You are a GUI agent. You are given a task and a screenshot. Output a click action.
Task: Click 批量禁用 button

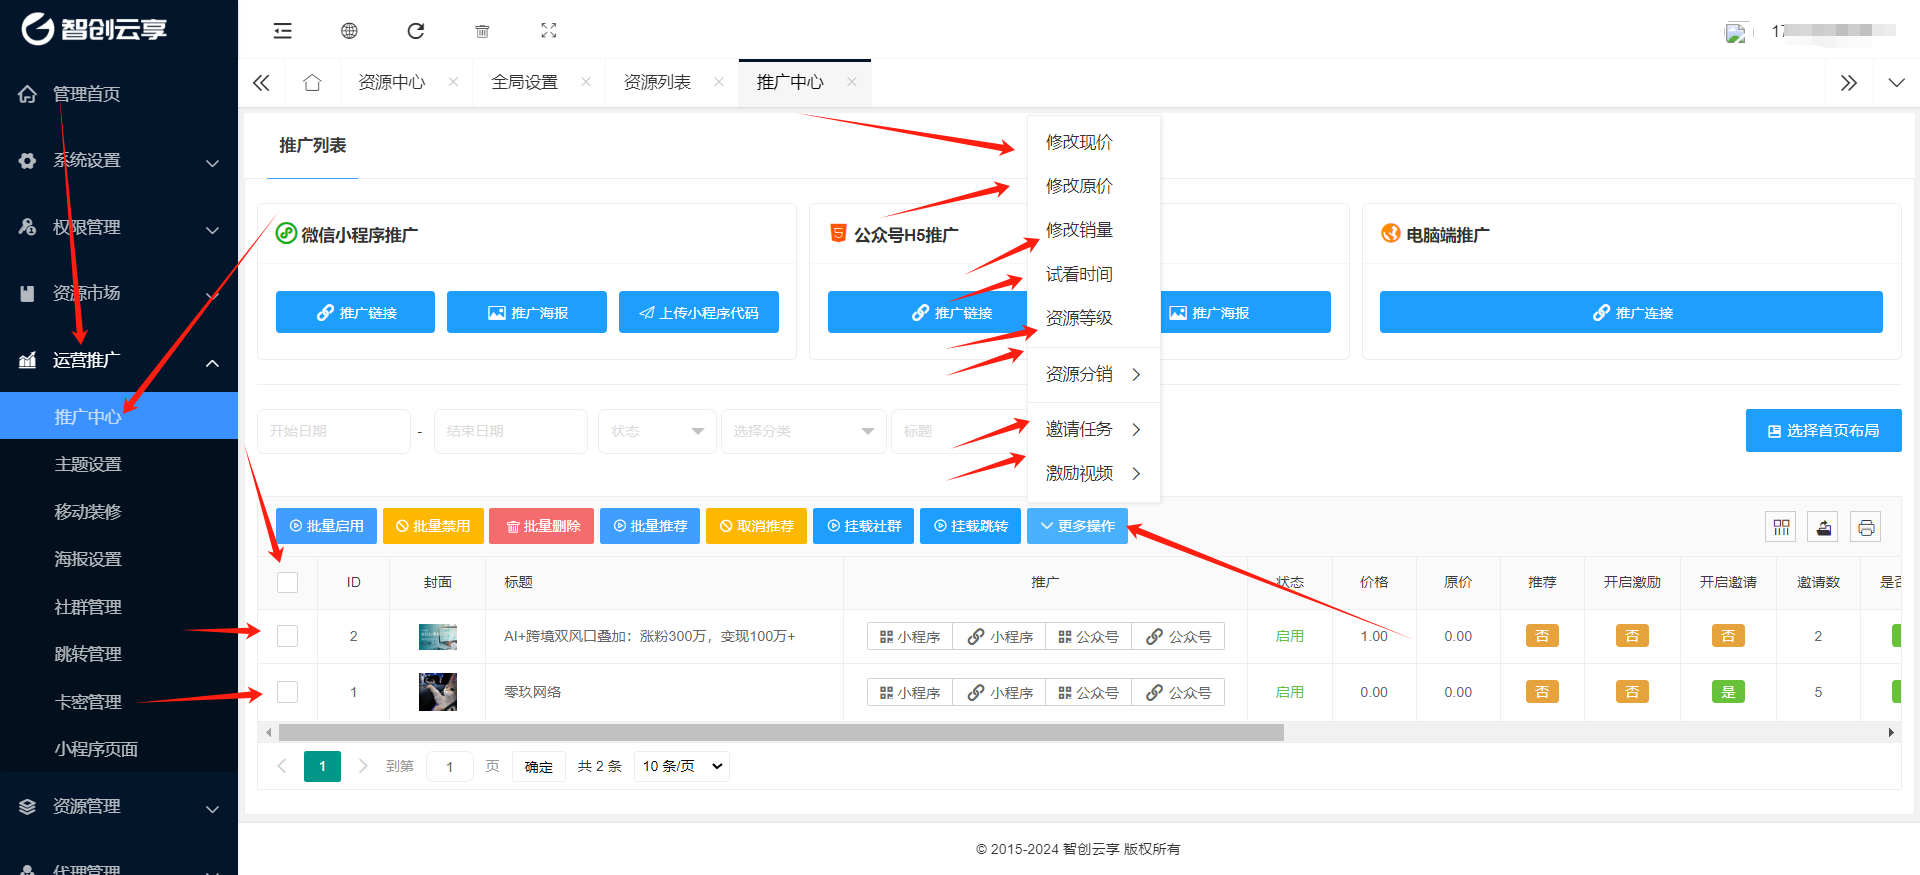(x=433, y=526)
